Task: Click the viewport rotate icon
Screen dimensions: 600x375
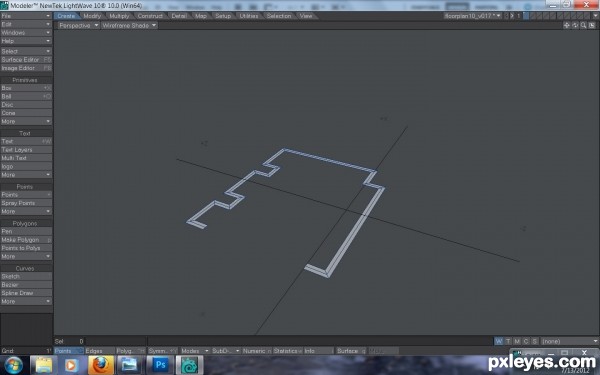Action: tap(575, 25)
